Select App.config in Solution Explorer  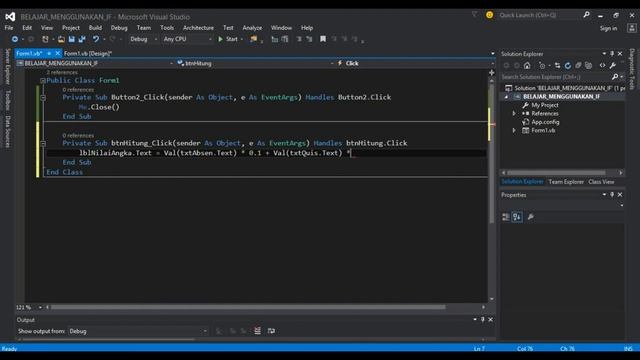click(x=545, y=122)
